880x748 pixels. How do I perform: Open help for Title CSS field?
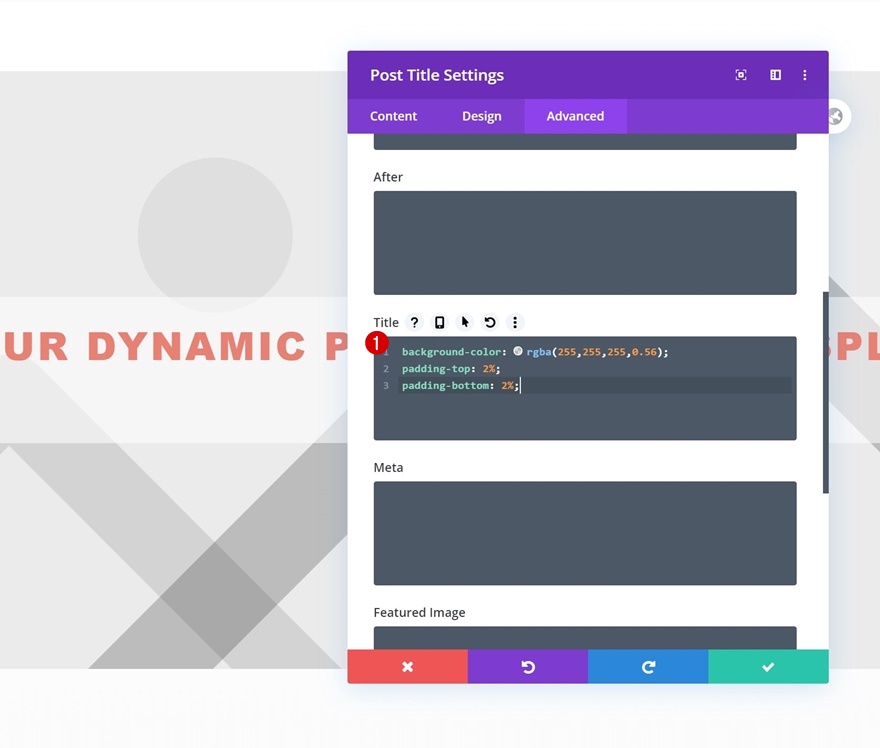click(414, 322)
